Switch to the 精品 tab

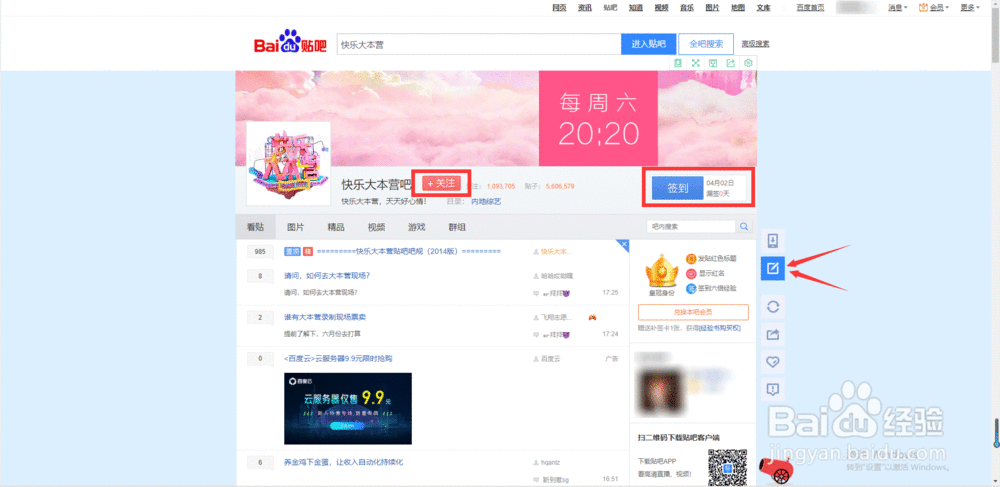pyautogui.click(x=336, y=227)
